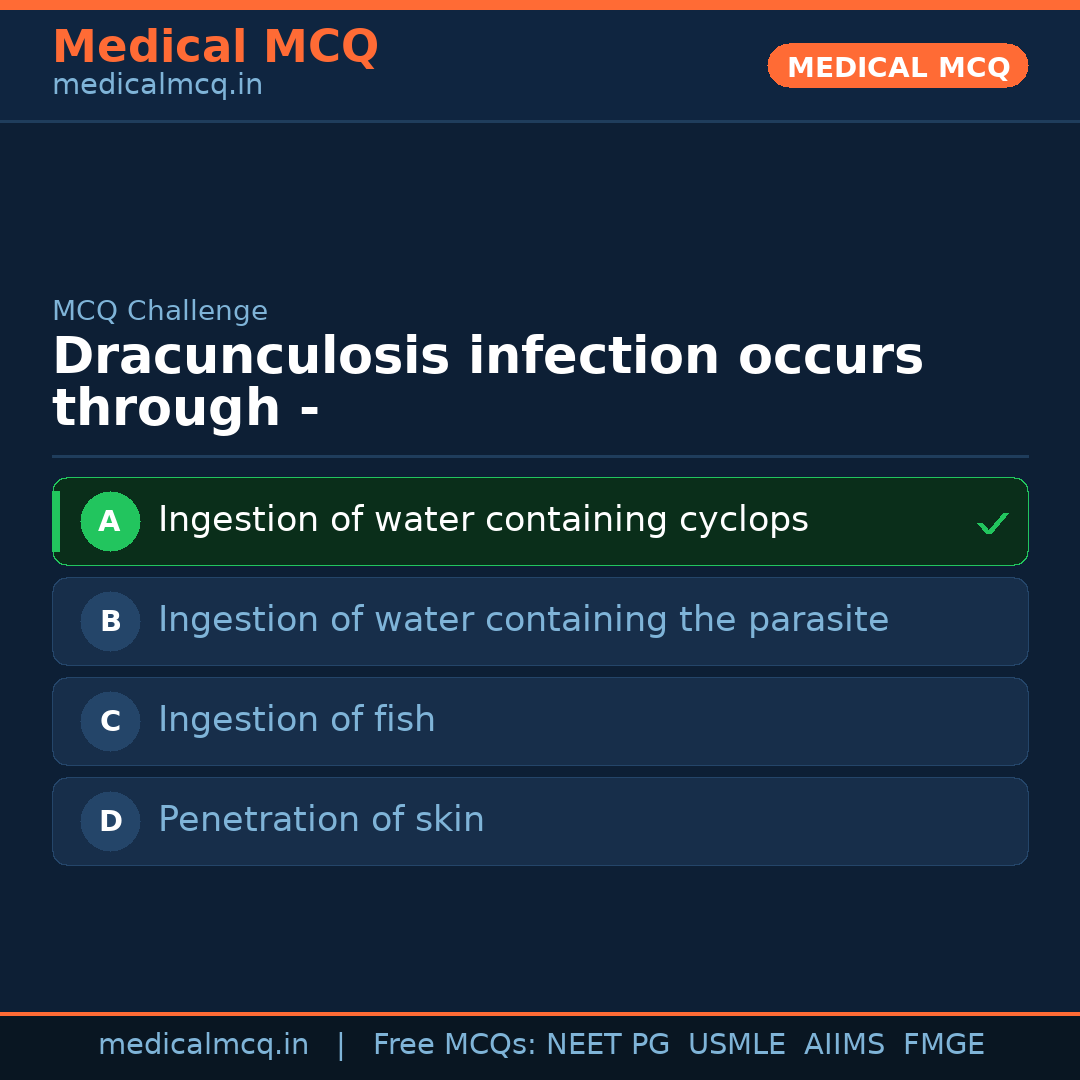Click 'USMLE' in the footer
The height and width of the screenshot is (1080, 1080).
pyautogui.click(x=736, y=1045)
